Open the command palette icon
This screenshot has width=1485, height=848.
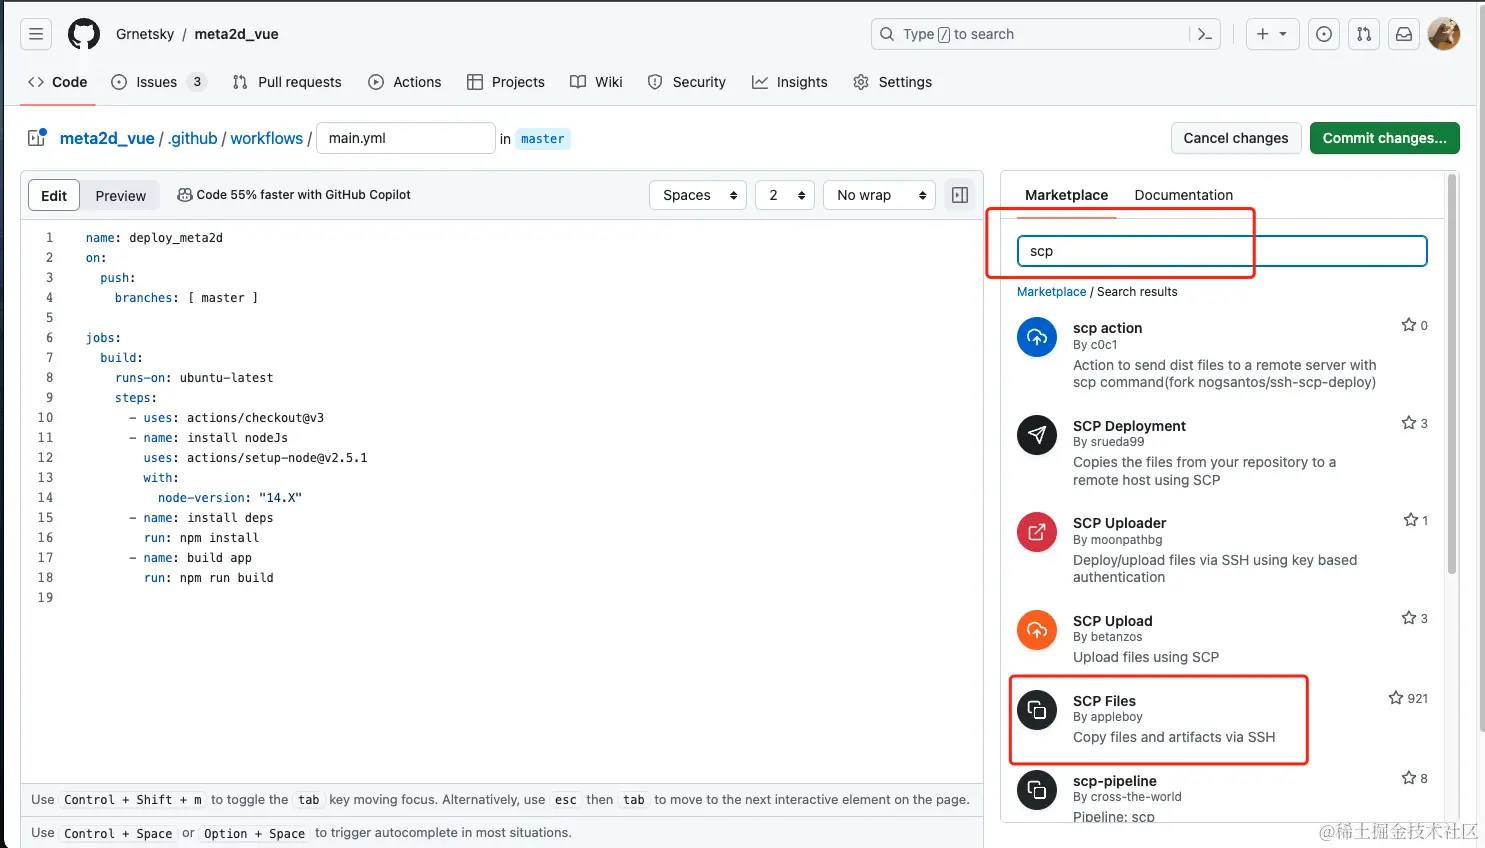point(1205,34)
